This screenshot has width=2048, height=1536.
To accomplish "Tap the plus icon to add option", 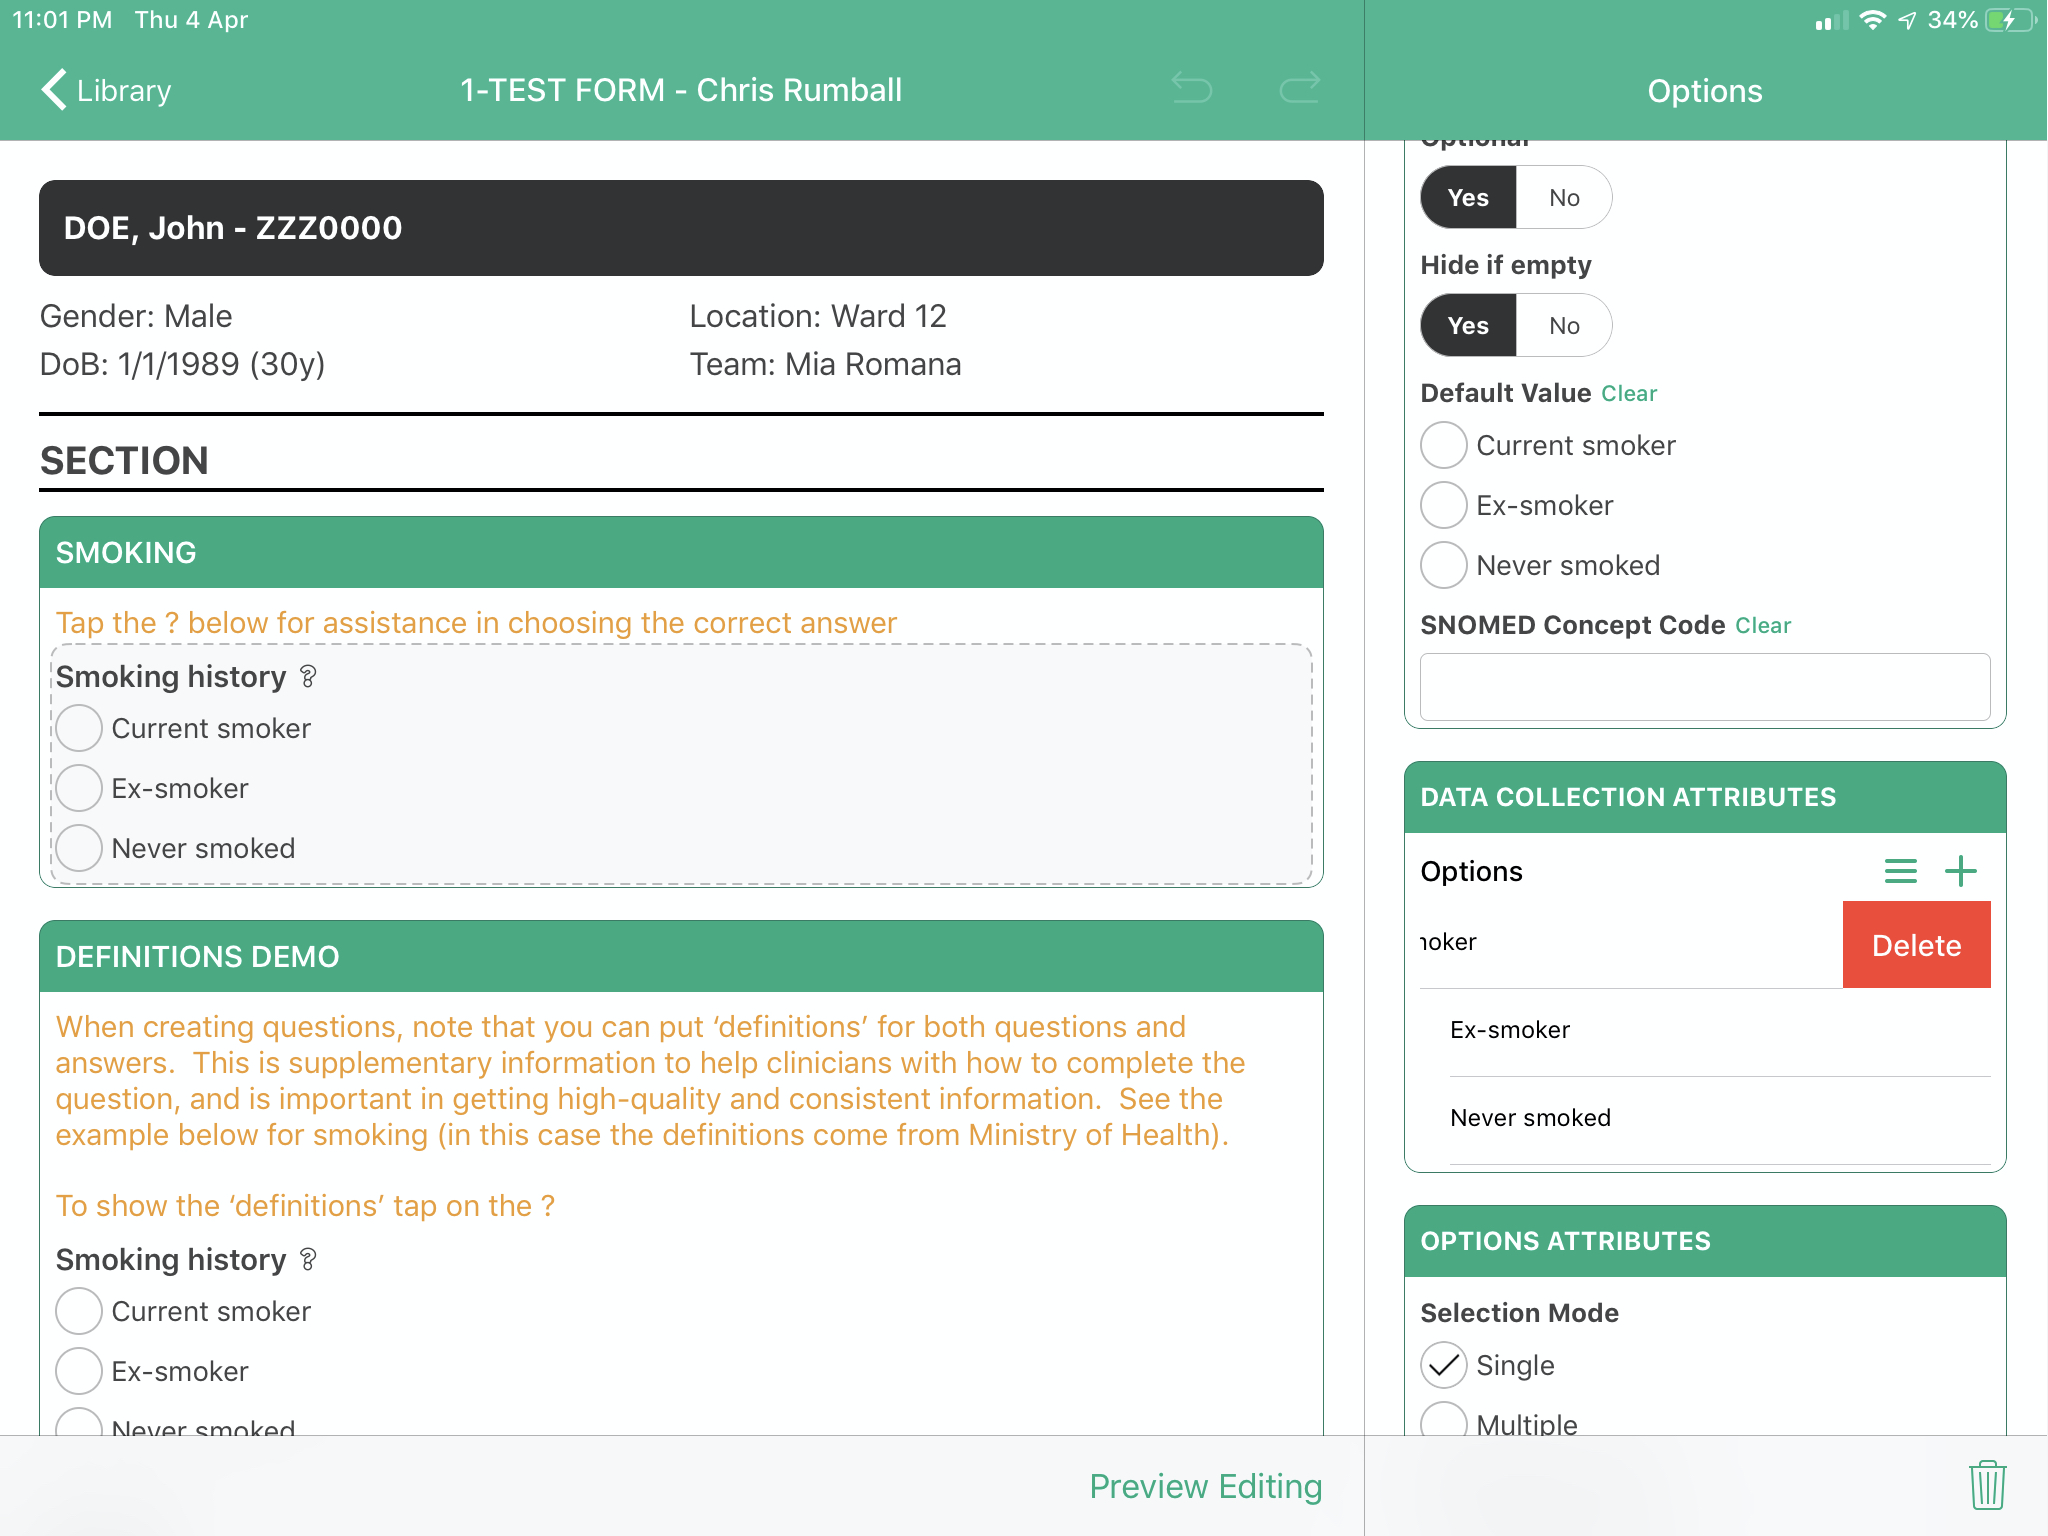I will coord(1960,871).
